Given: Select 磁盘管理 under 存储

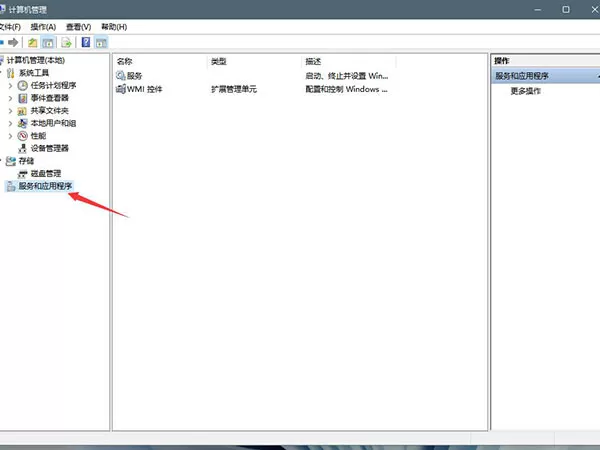Looking at the screenshot, I should (46, 174).
